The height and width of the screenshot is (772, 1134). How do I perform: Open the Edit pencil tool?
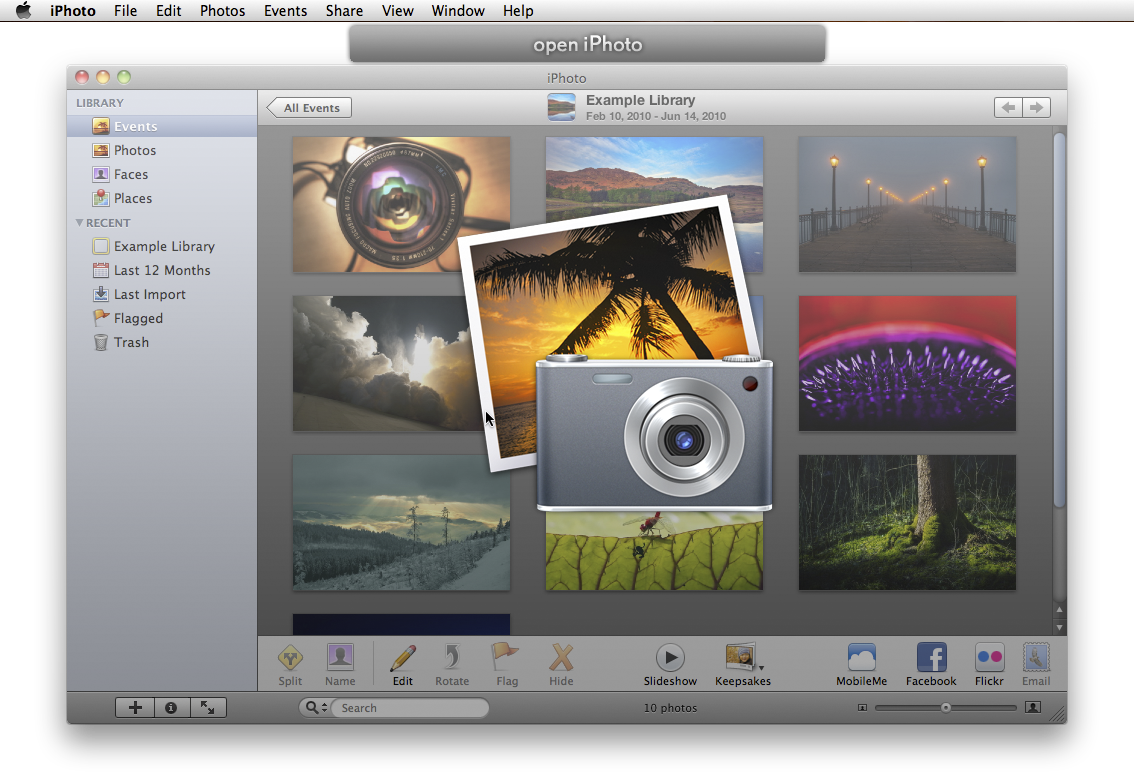(x=403, y=665)
